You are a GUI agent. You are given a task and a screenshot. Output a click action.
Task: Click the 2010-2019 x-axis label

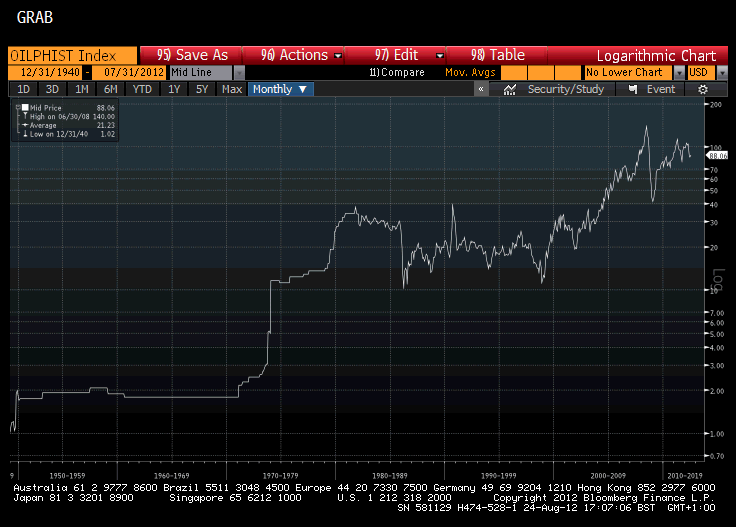(x=685, y=475)
